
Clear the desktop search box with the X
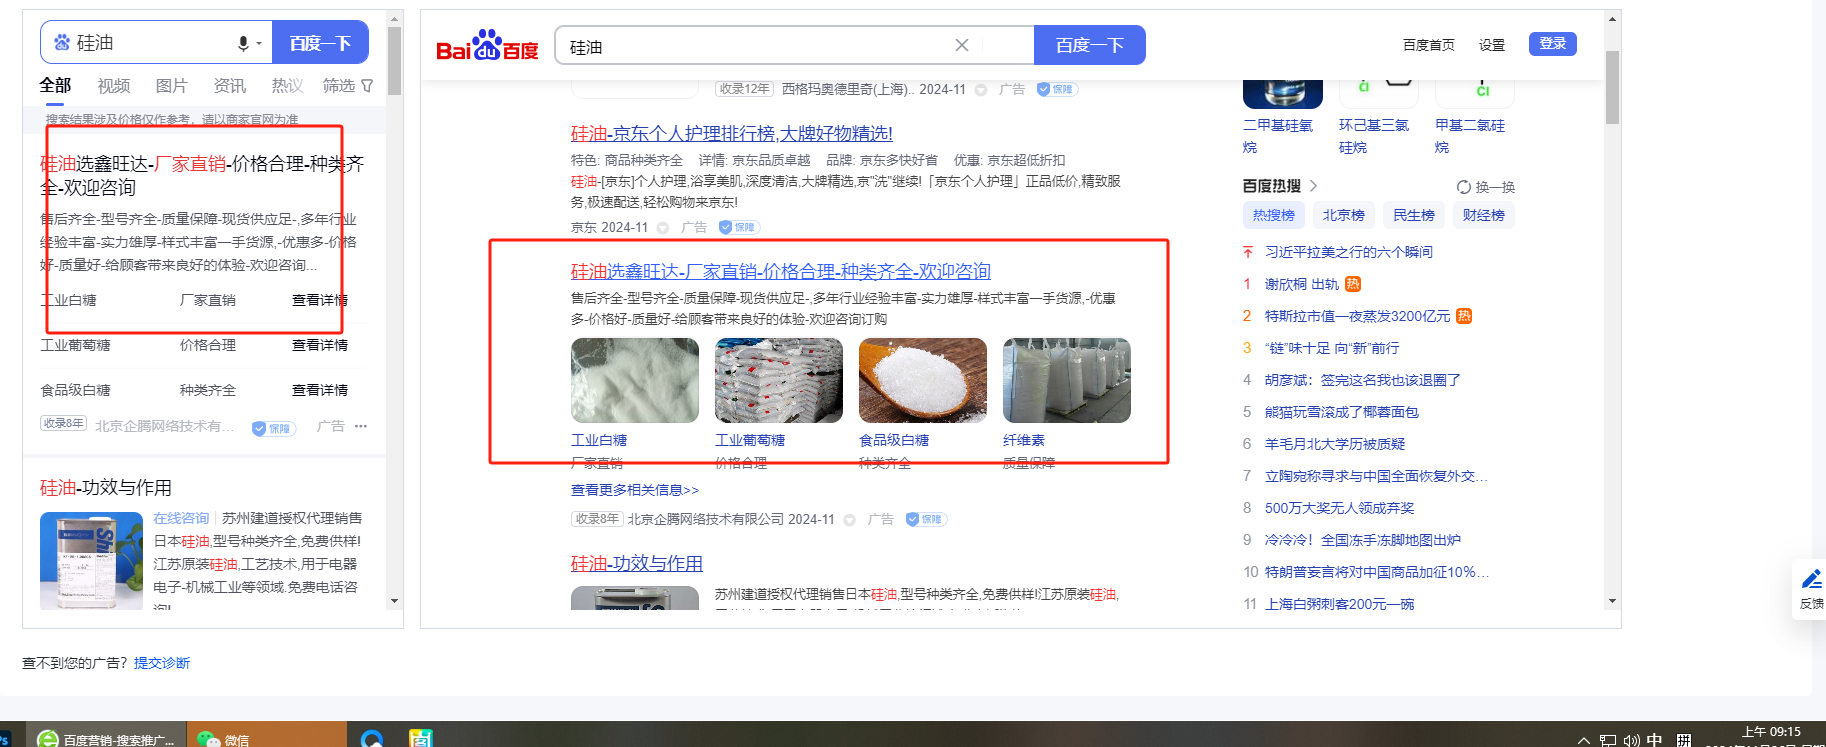point(962,45)
